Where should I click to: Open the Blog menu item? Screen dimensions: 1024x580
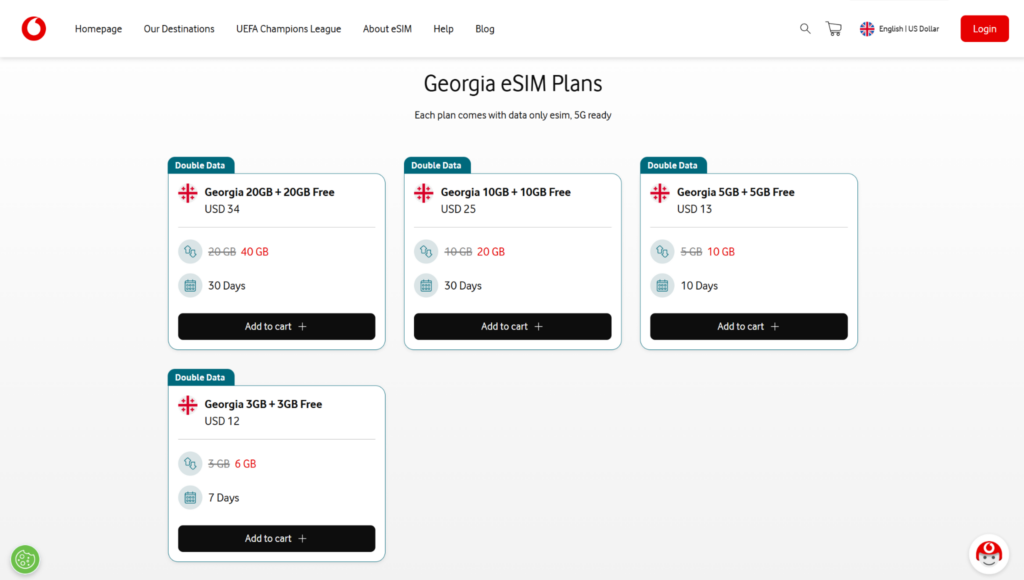pyautogui.click(x=485, y=29)
